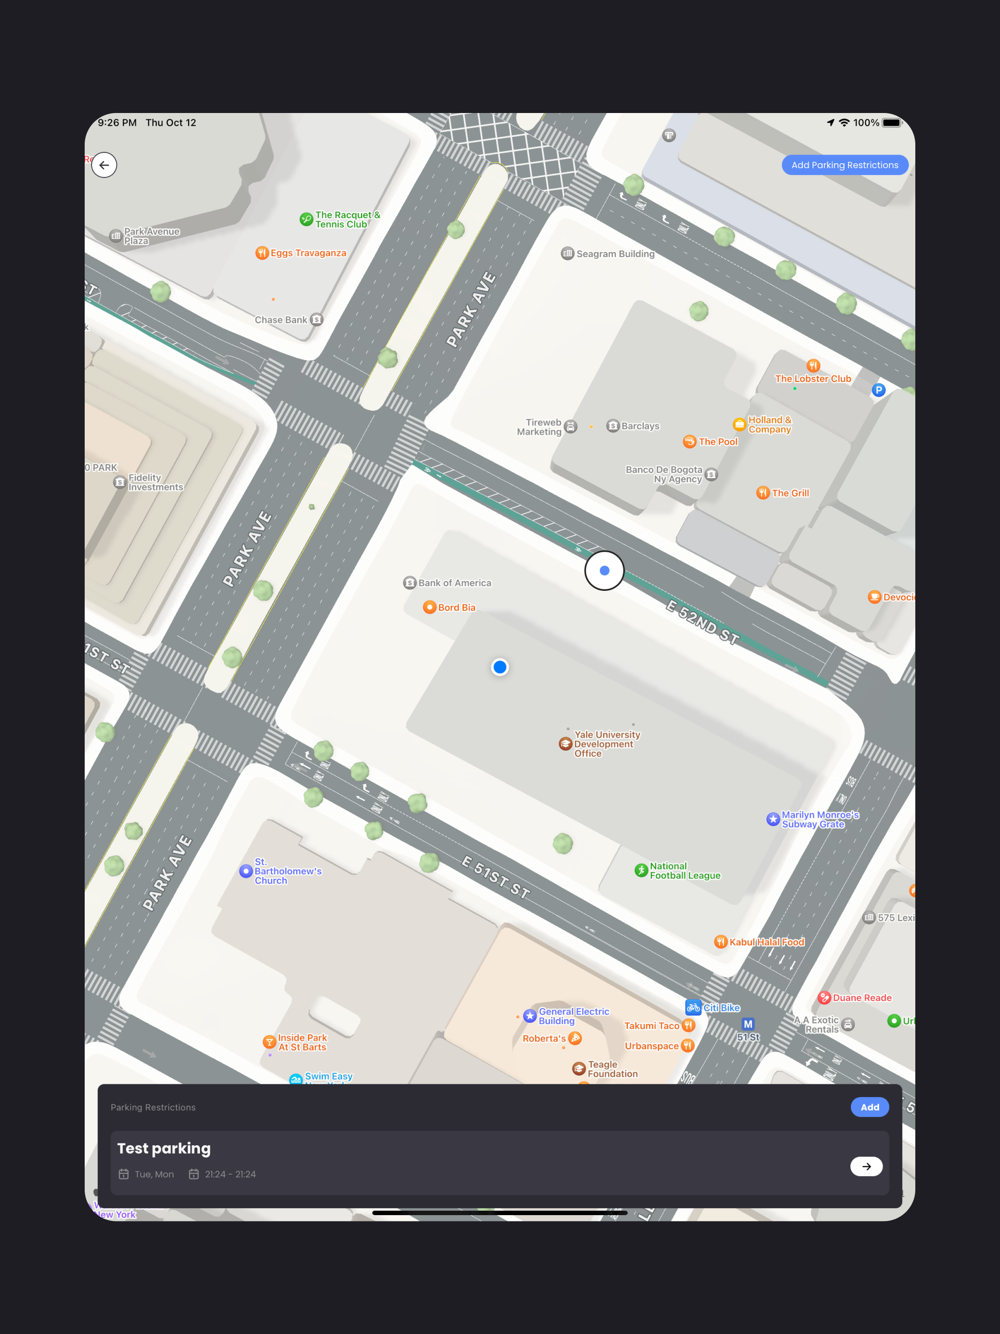The width and height of the screenshot is (1000, 1334).
Task: Tap Barclays bank icon
Action: 613,426
